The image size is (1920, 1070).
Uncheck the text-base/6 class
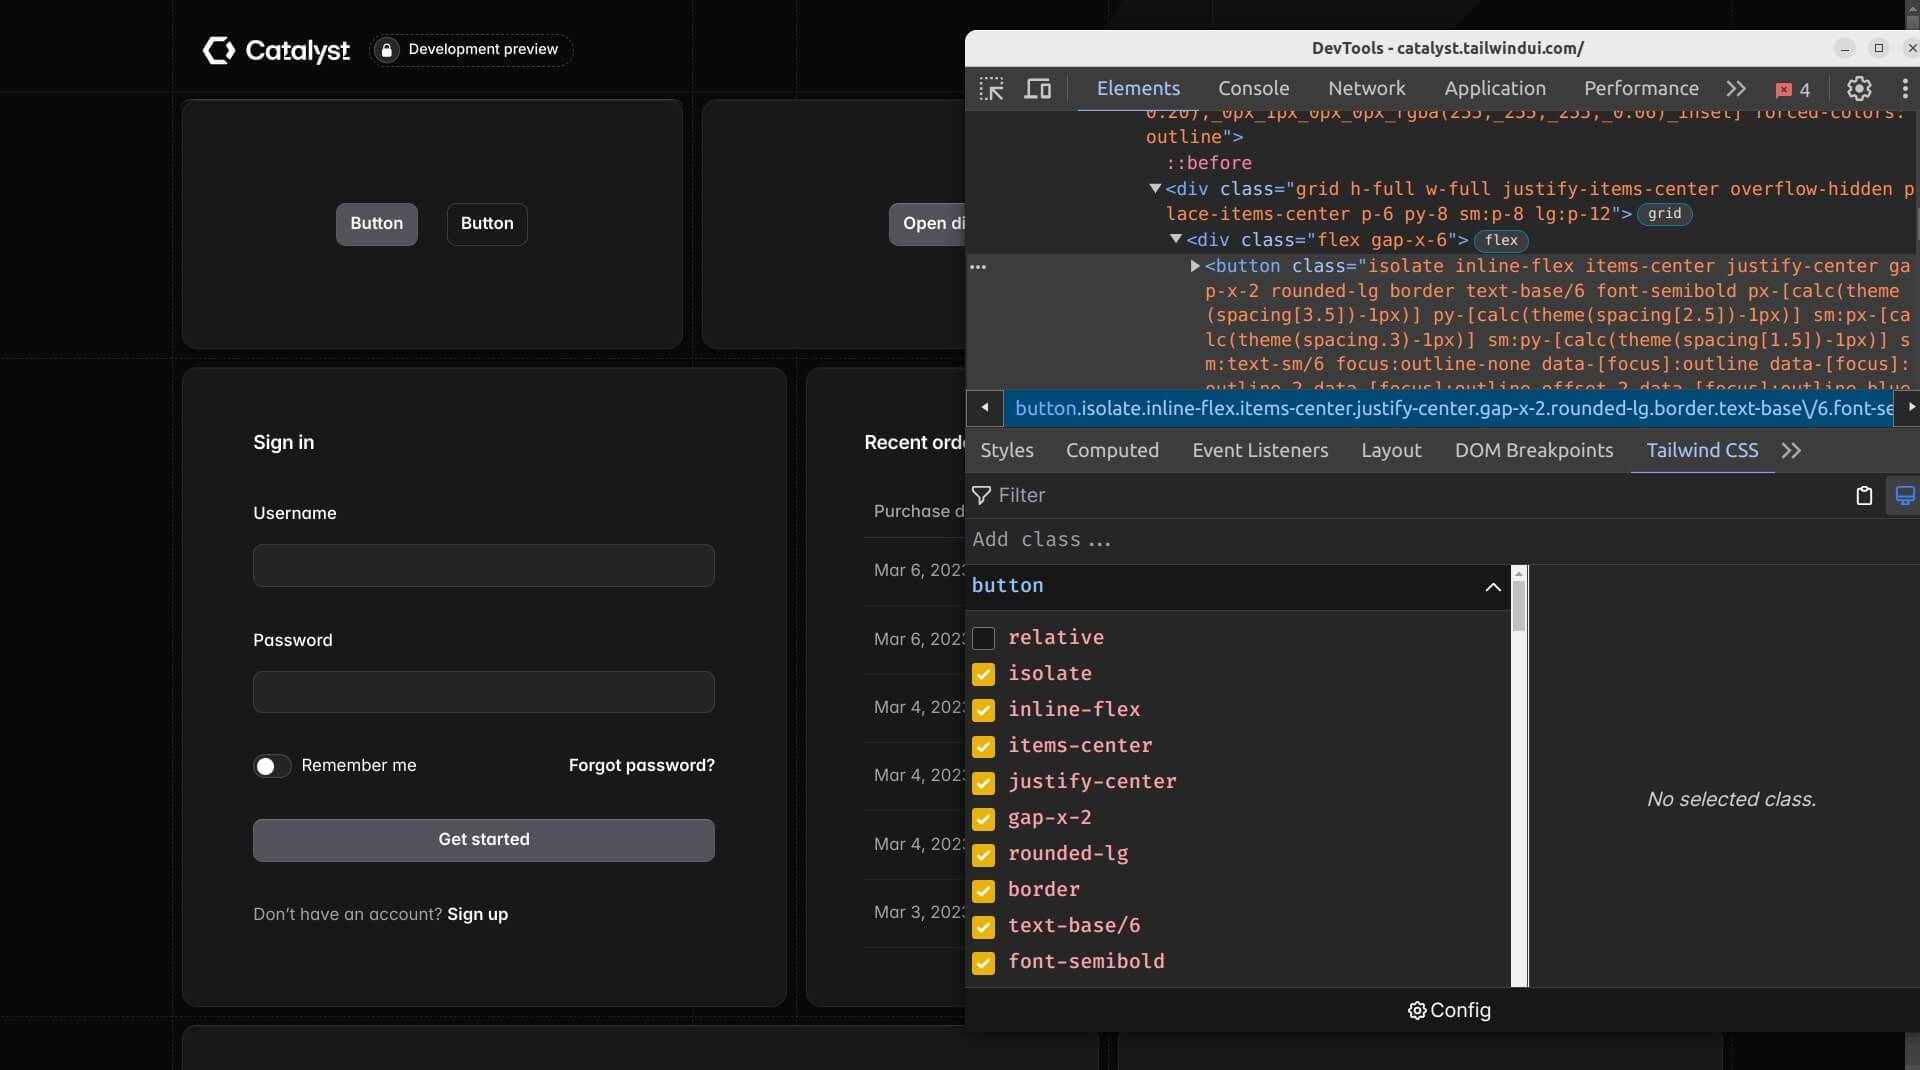(x=983, y=926)
